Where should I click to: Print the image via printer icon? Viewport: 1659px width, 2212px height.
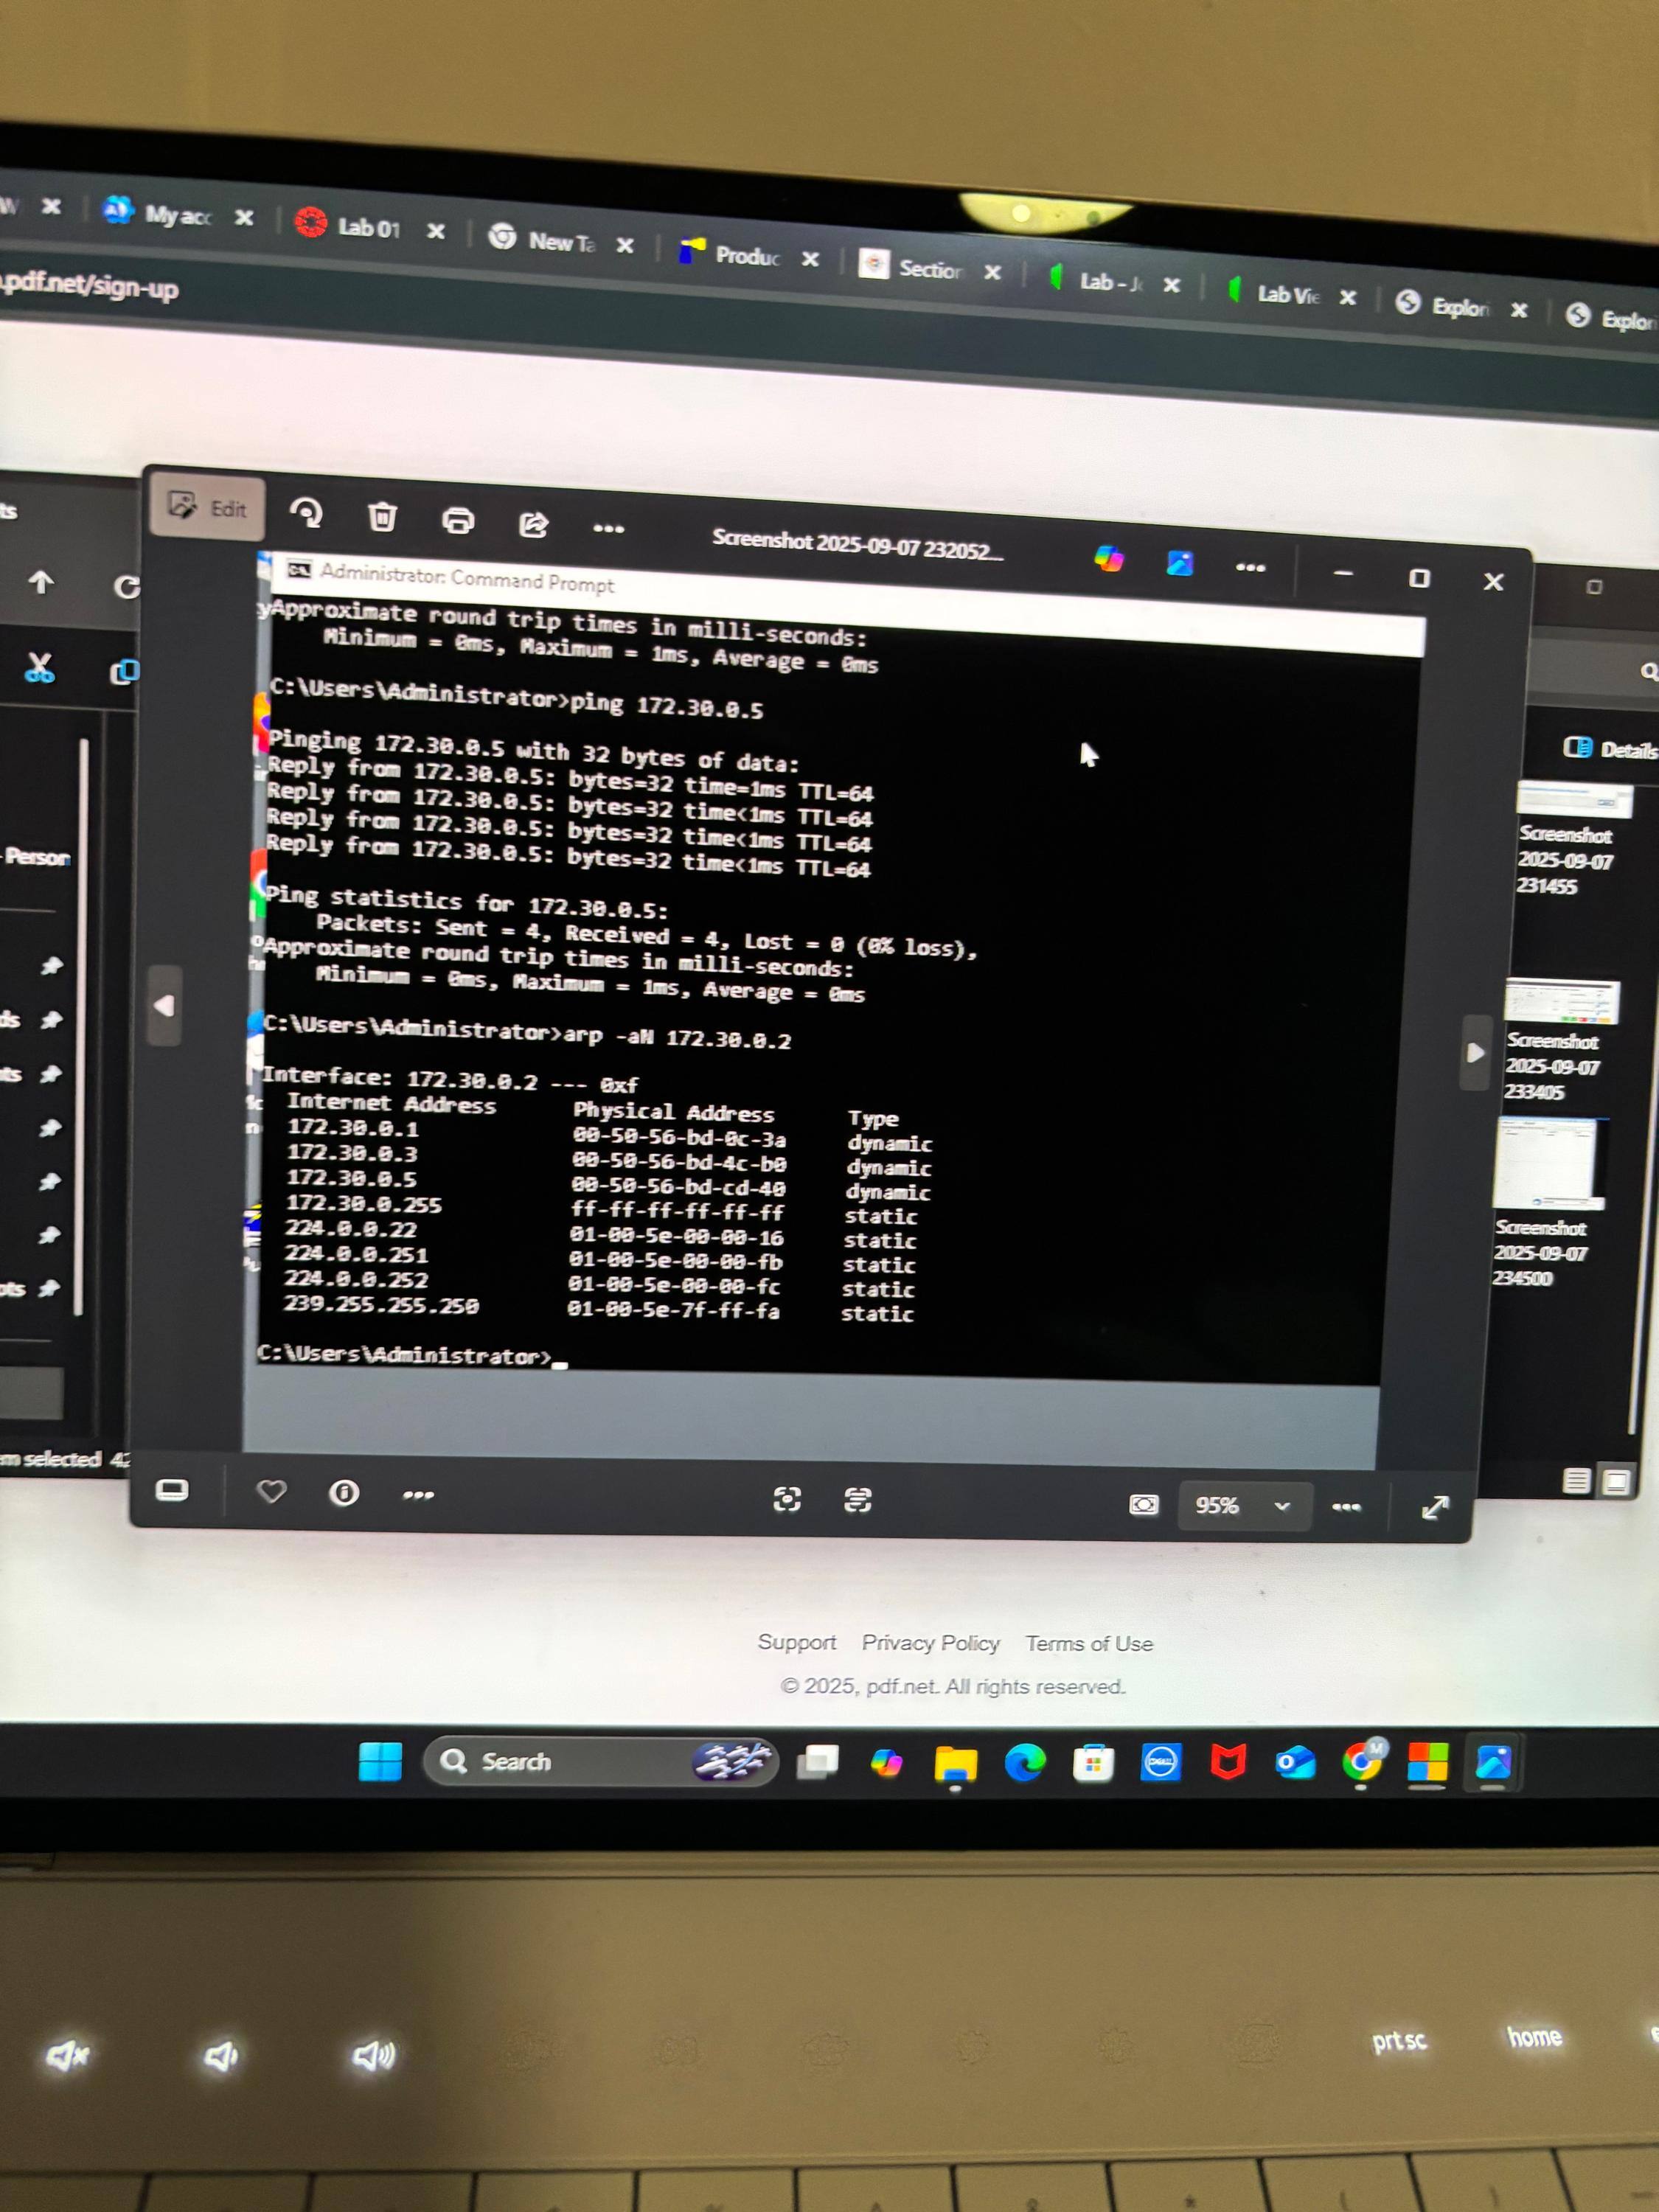click(458, 520)
